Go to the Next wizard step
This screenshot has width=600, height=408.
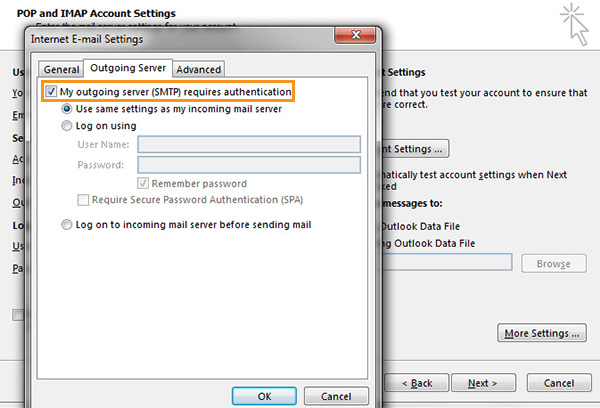coord(483,383)
